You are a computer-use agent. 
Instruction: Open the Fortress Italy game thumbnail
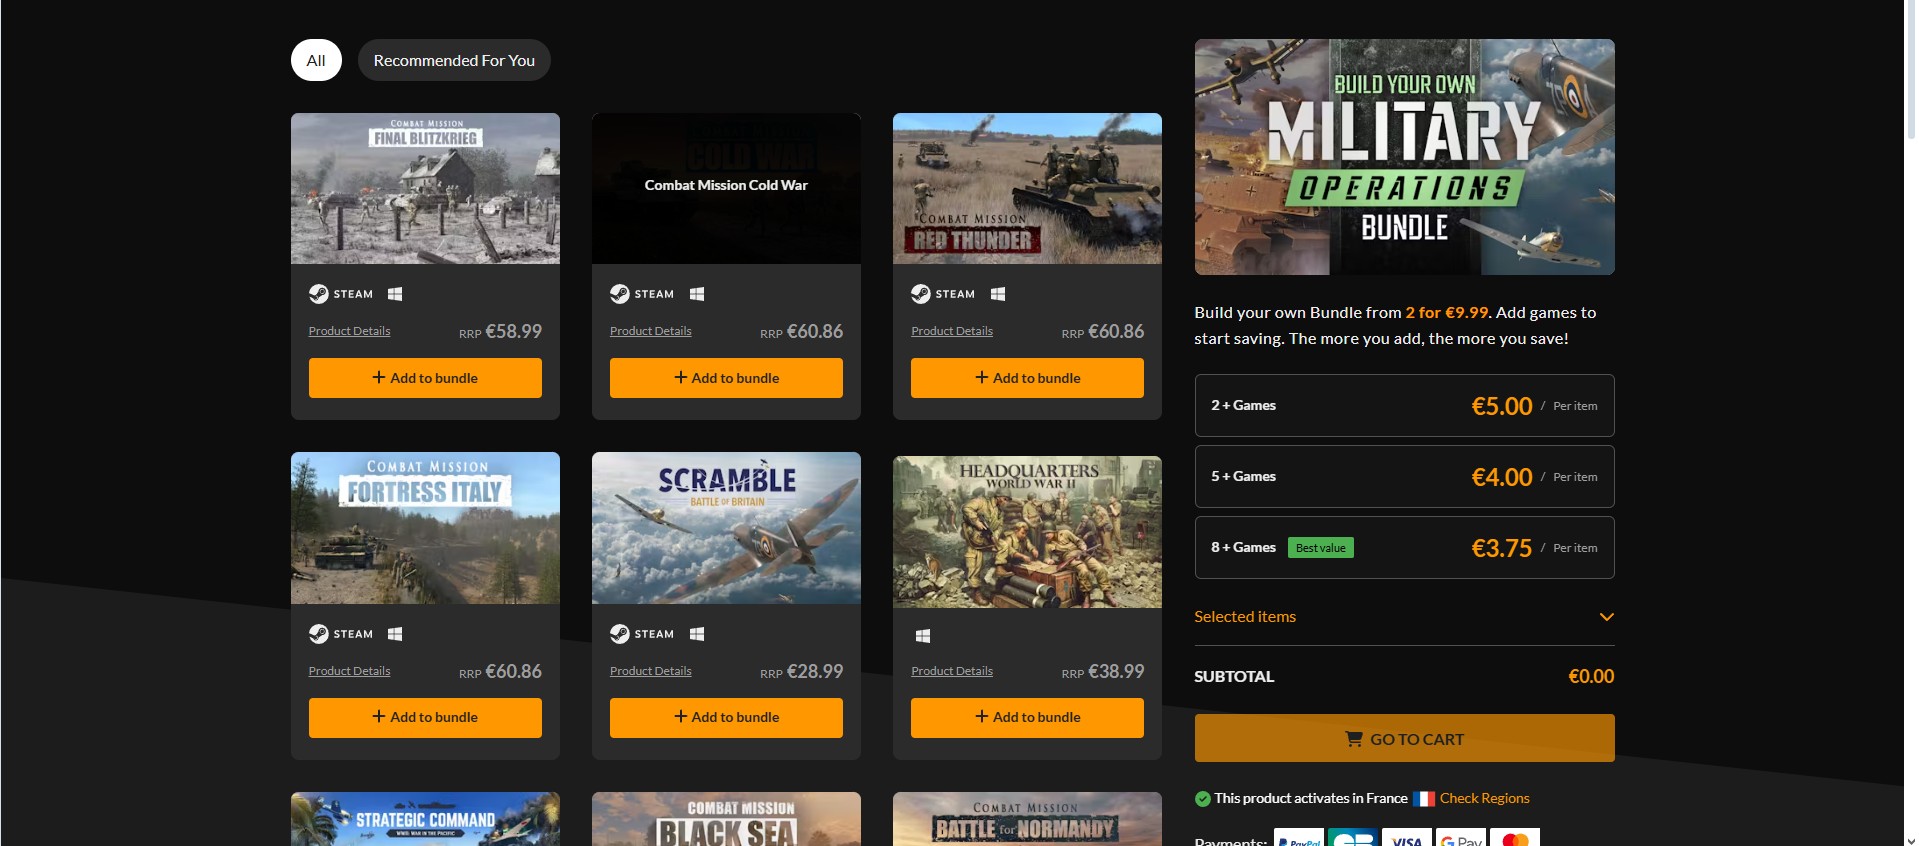click(425, 528)
